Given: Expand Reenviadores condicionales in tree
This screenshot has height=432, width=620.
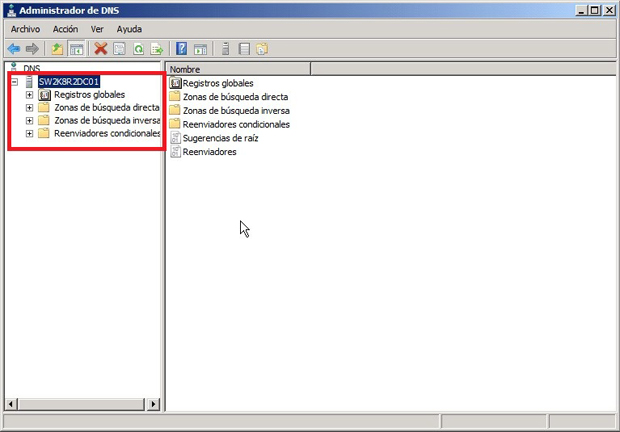Looking at the screenshot, I should [x=29, y=134].
